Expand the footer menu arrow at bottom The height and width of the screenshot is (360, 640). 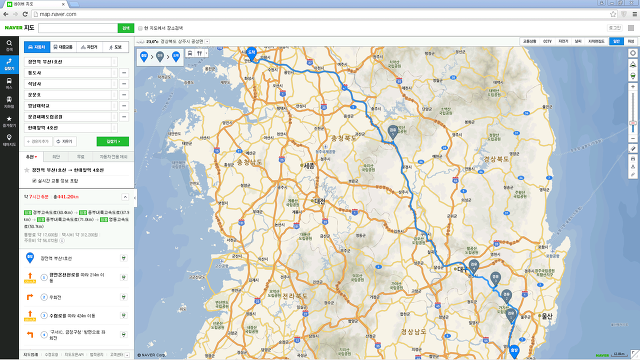coord(127,355)
